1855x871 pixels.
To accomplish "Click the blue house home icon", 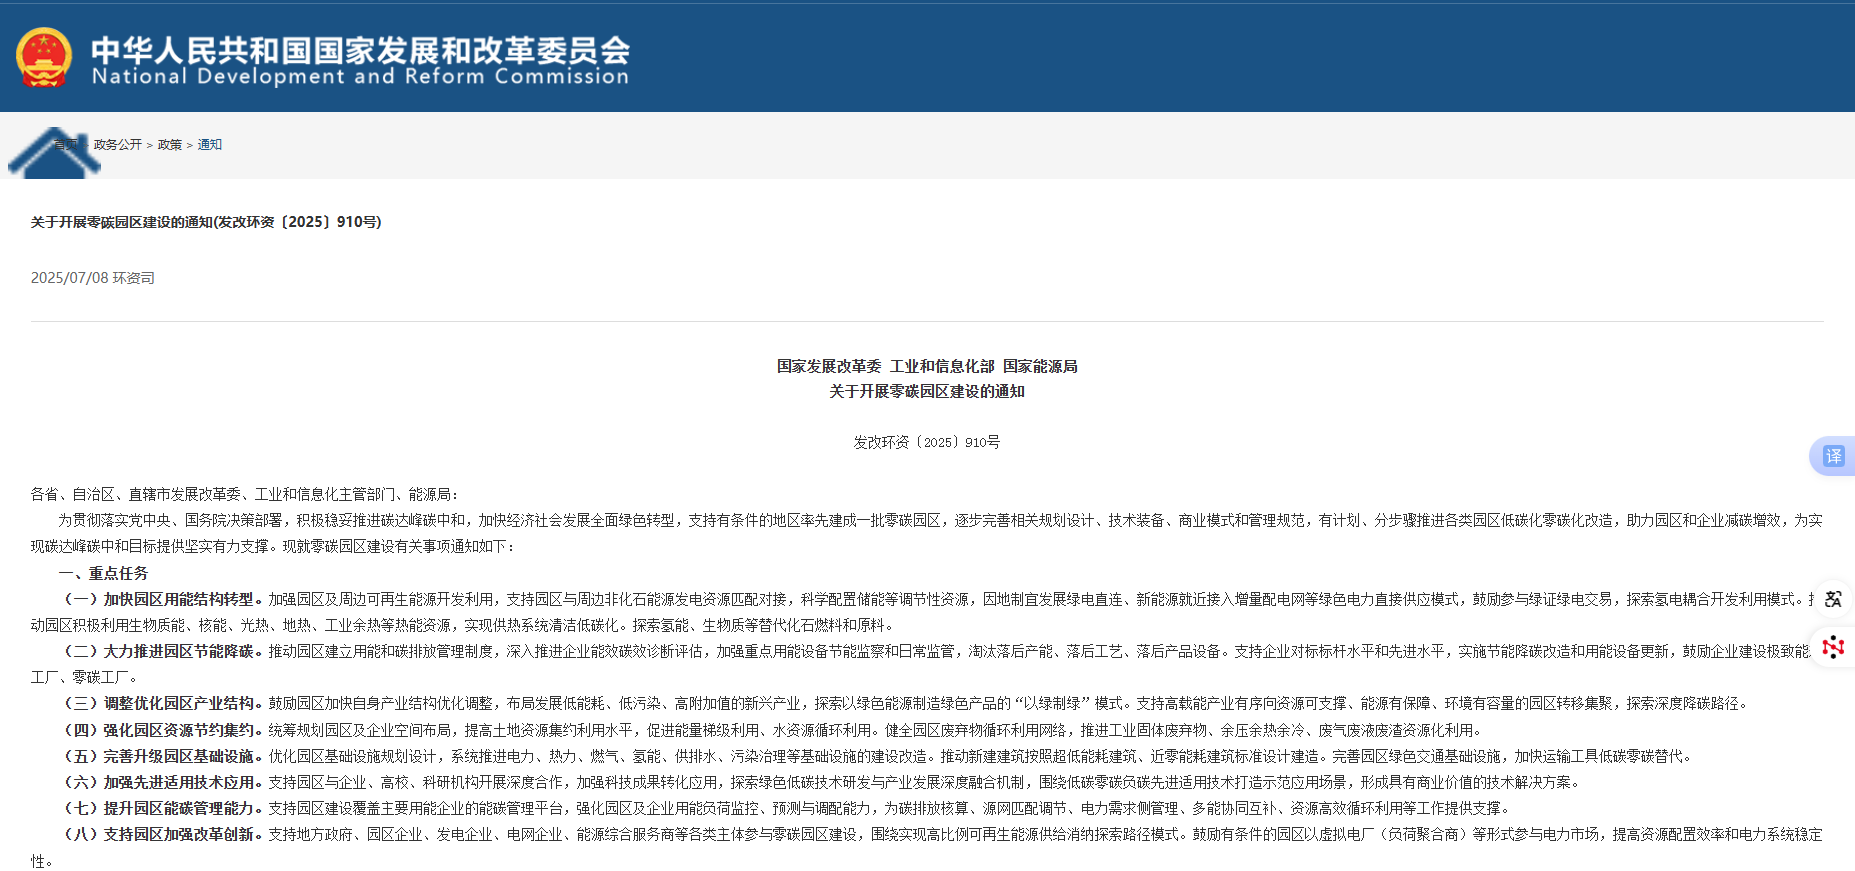I will 54,153.
